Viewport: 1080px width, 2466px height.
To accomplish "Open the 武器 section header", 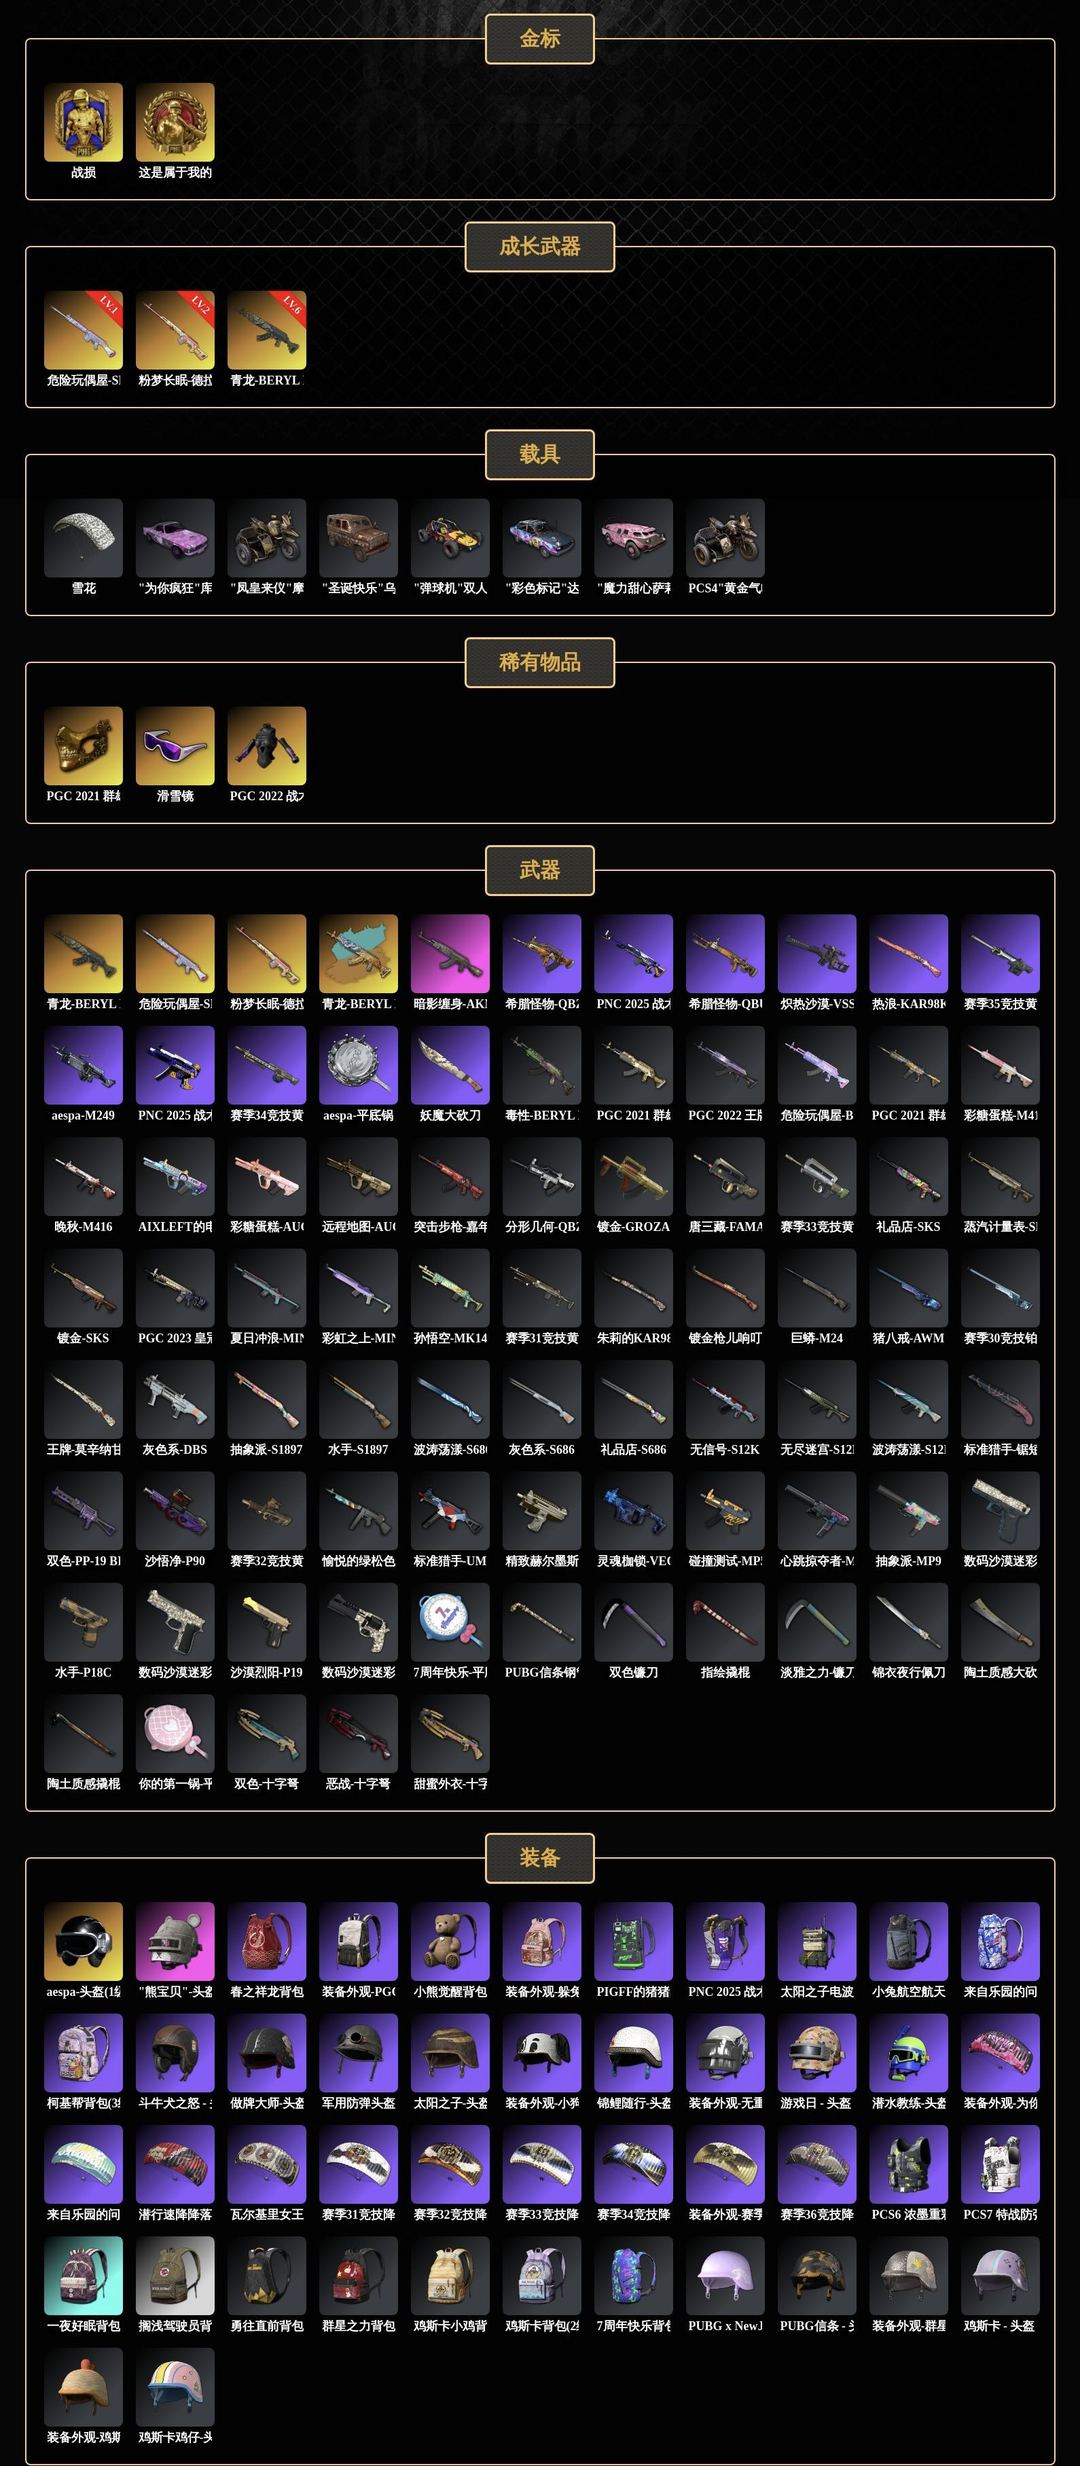I will click(540, 870).
